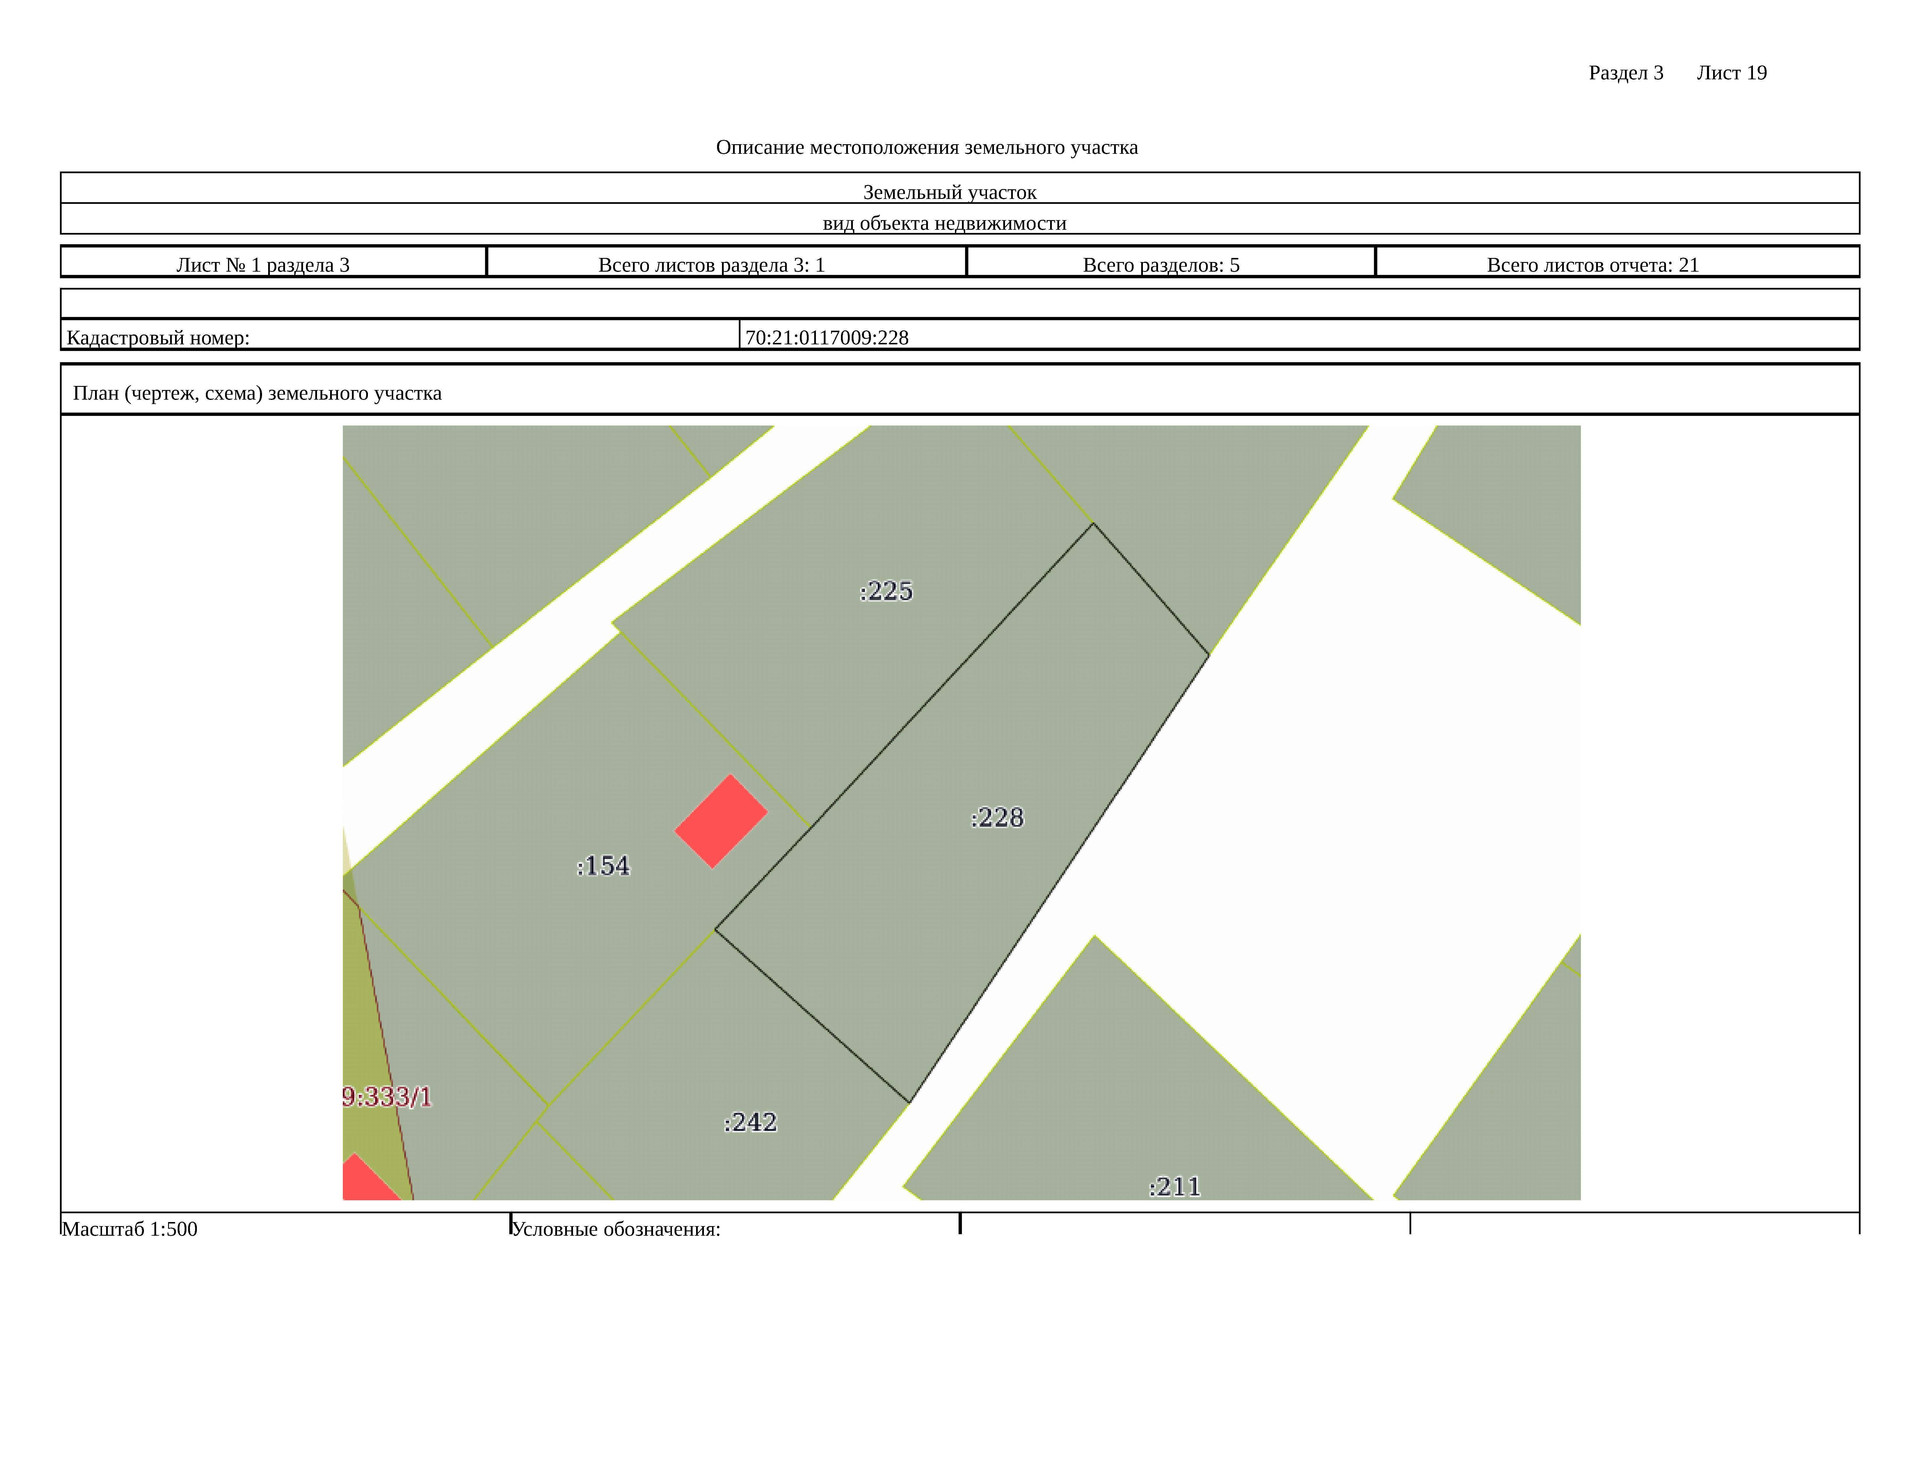Viewport: 1920px width, 1484px height.
Task: Click parcel label :225 on the plan
Action: 886,591
